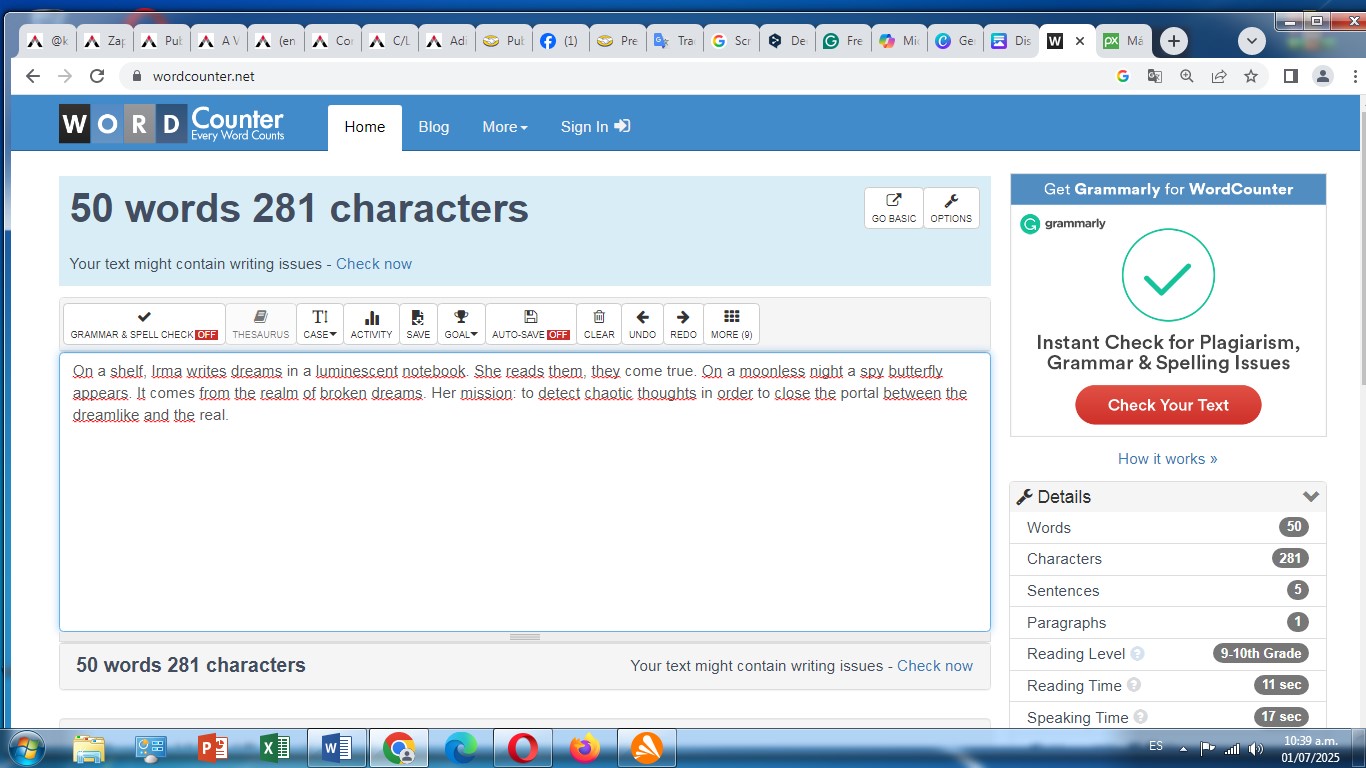The width and height of the screenshot is (1366, 768).
Task: Click the Reading Level help icon
Action: pyautogui.click(x=1137, y=654)
